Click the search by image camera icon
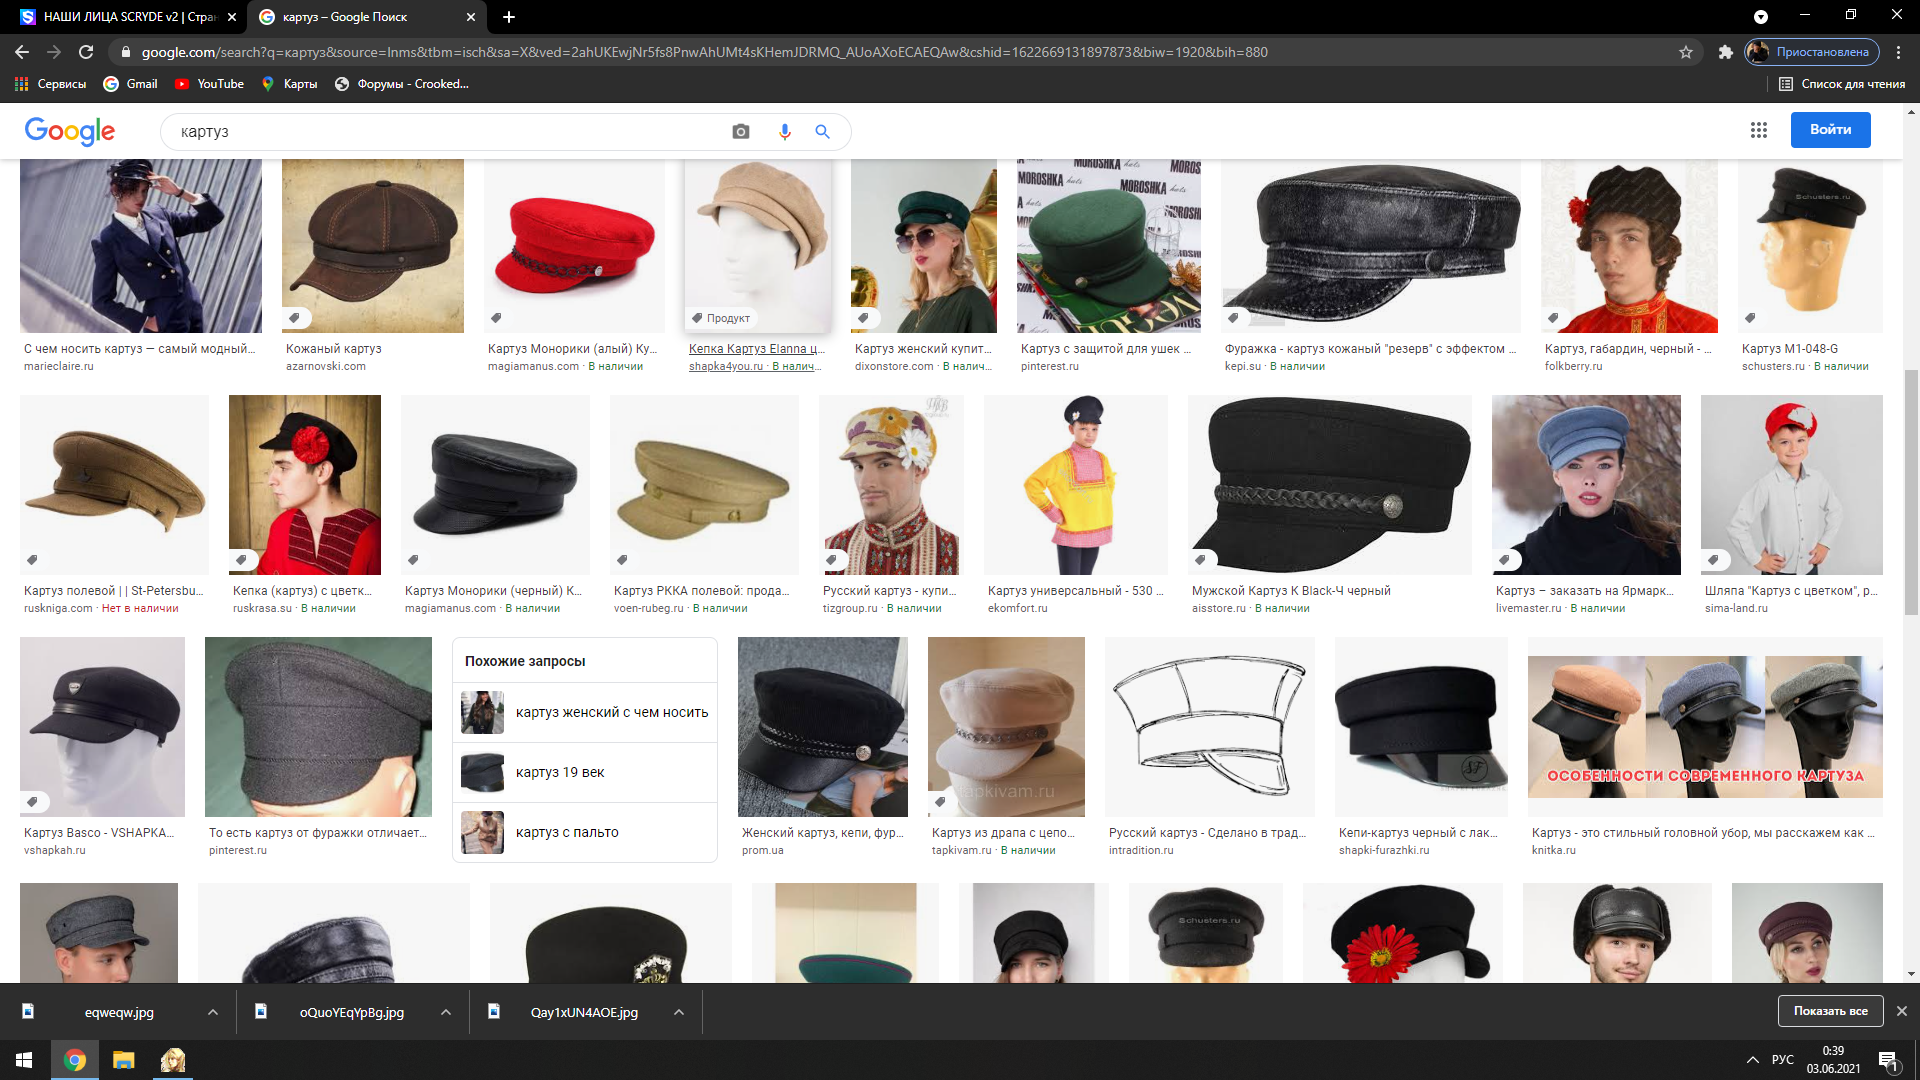 (x=740, y=132)
